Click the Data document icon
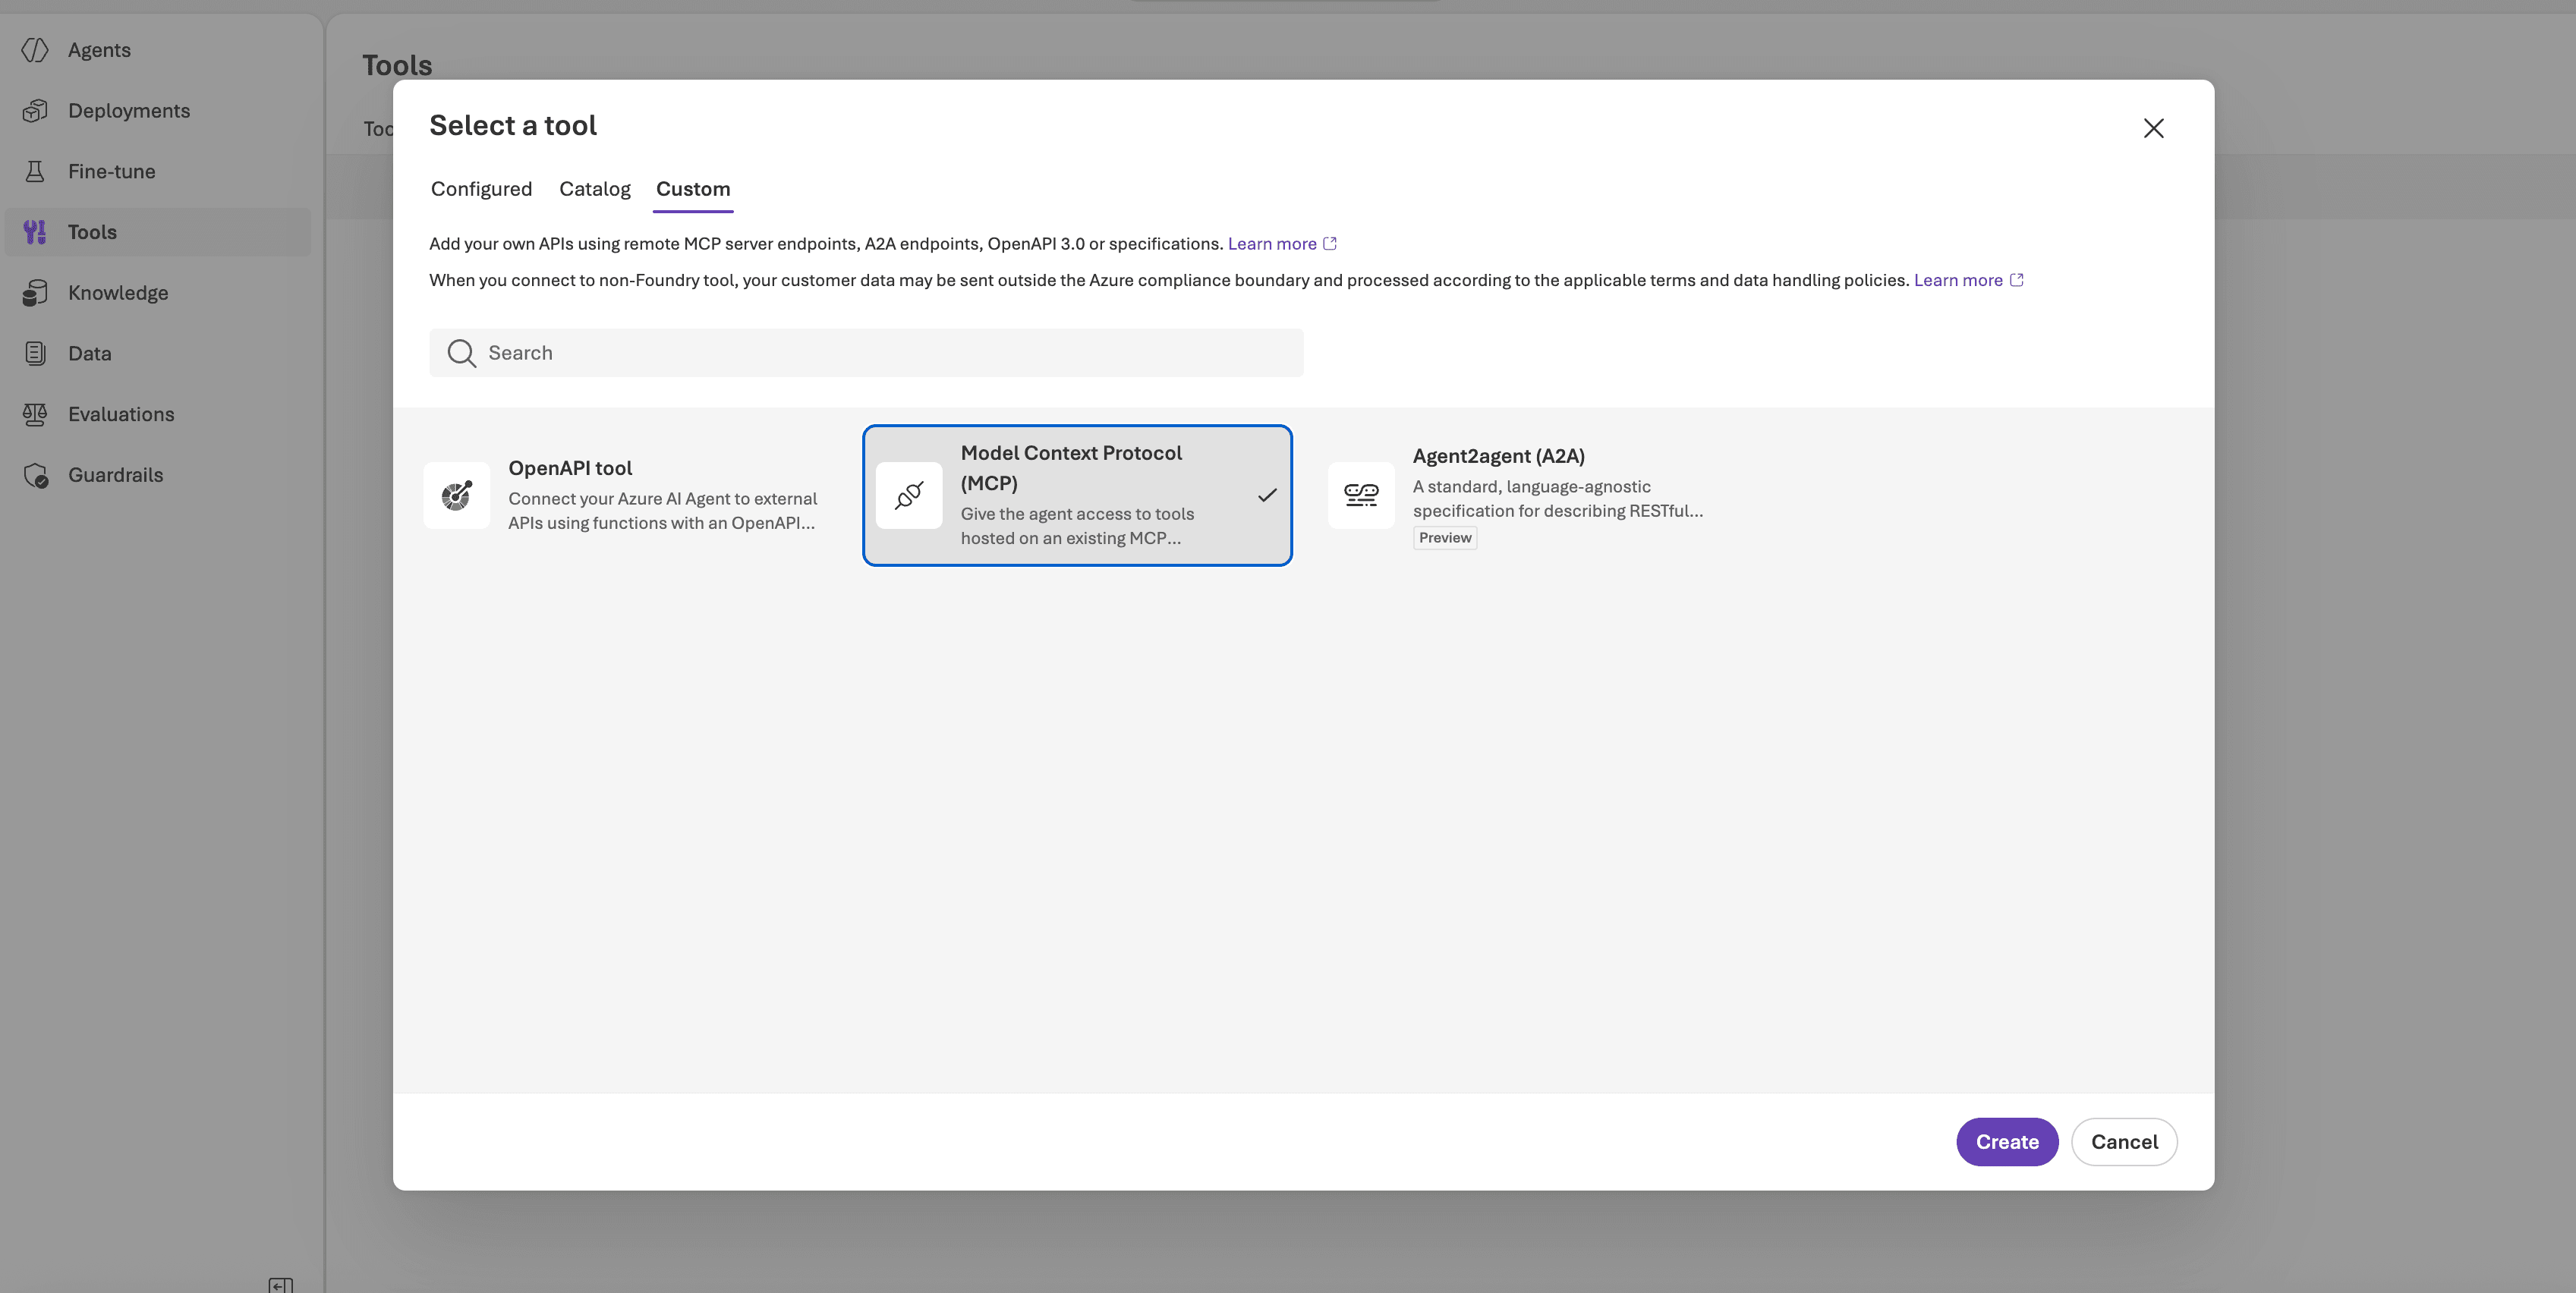This screenshot has width=2576, height=1293. (35, 353)
